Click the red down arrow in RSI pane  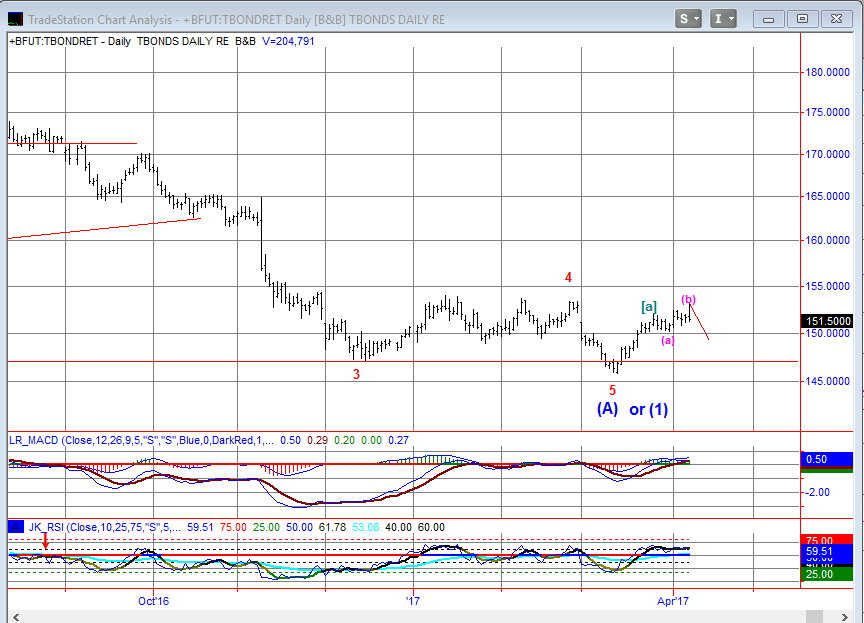pos(46,542)
